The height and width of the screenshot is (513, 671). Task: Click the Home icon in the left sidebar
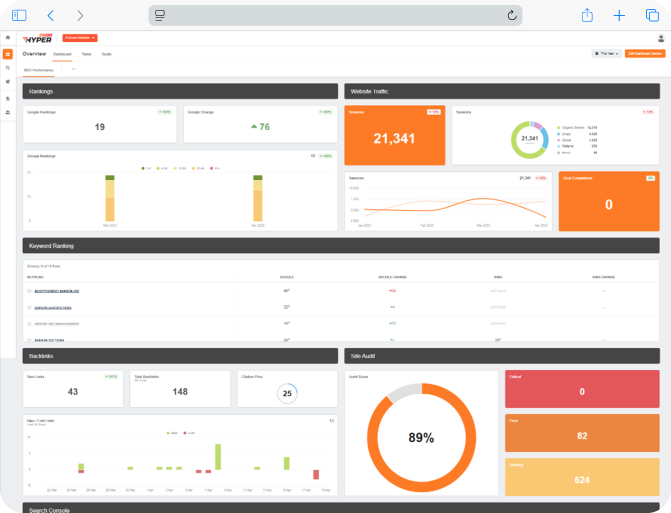coord(8,38)
